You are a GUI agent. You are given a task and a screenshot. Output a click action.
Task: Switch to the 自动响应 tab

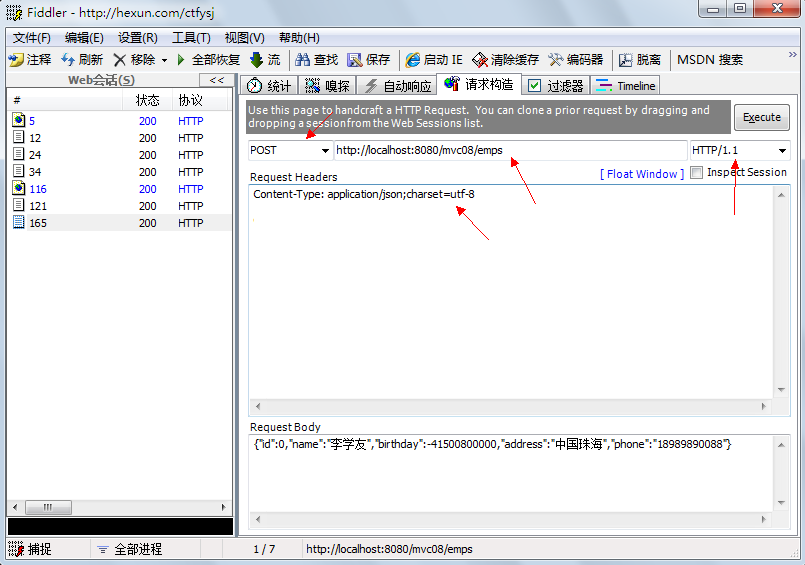[x=397, y=86]
